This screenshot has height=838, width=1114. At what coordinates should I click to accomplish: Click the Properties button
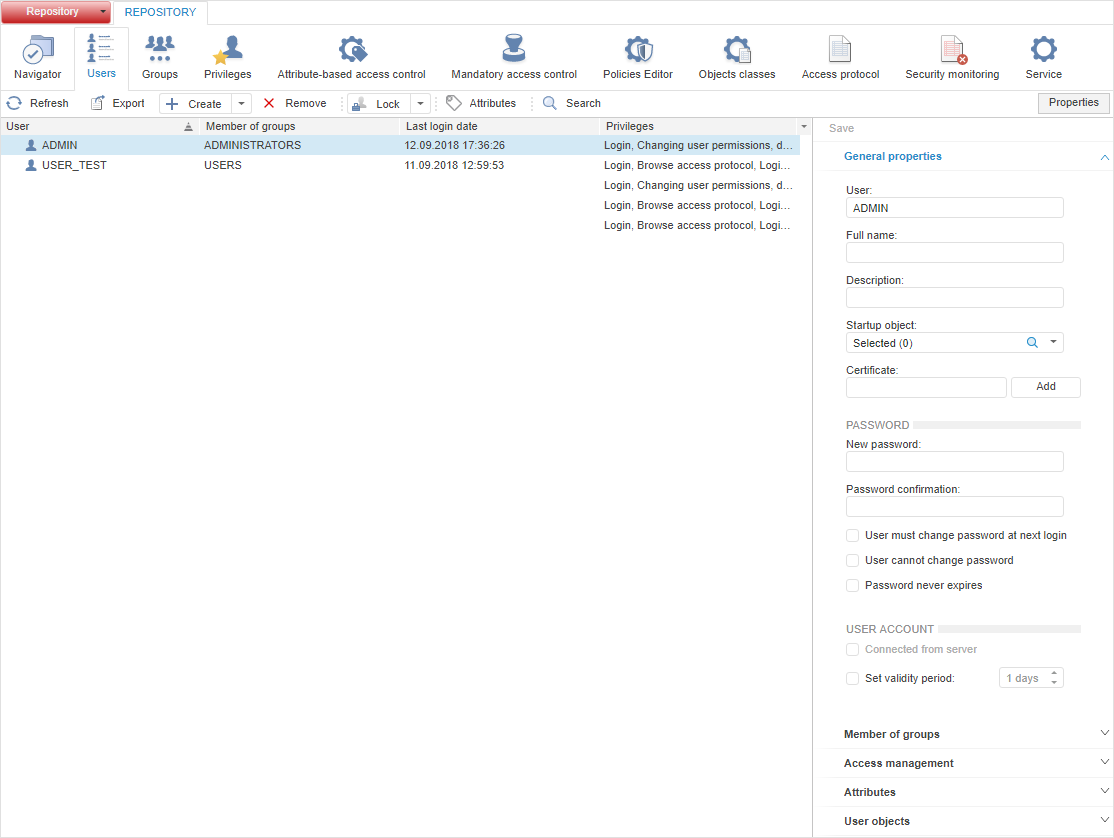click(1073, 103)
